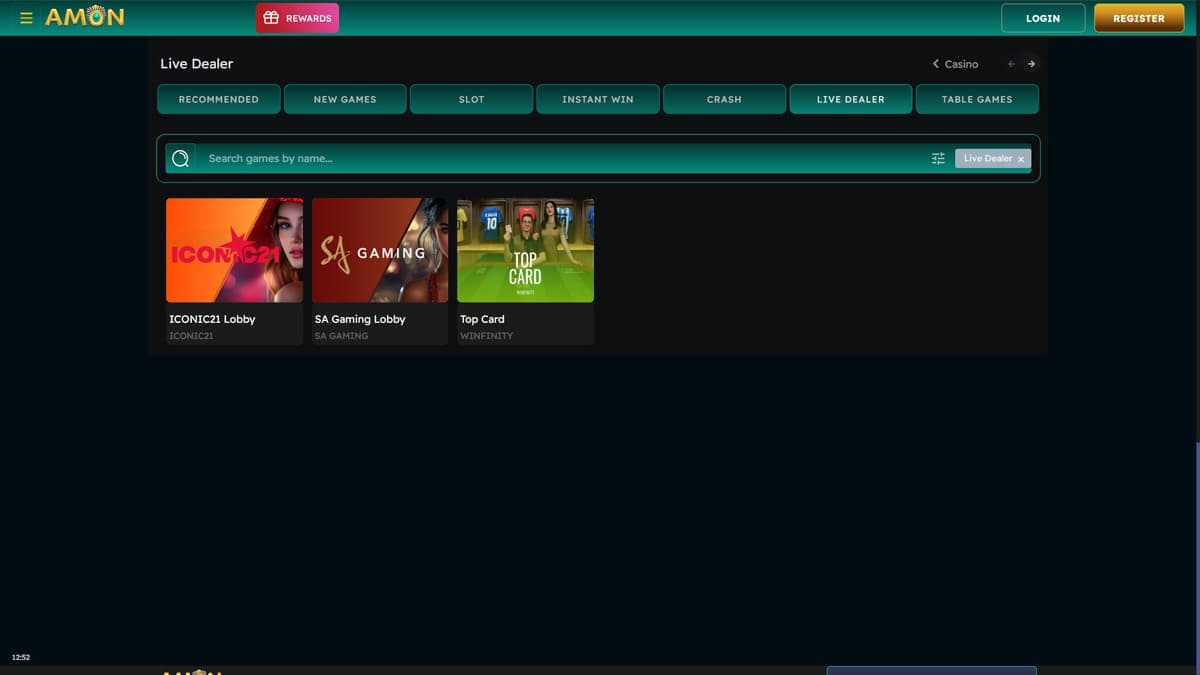Open ICONIC21 Lobby thumbnail
This screenshot has height=675, width=1200.
click(x=234, y=250)
